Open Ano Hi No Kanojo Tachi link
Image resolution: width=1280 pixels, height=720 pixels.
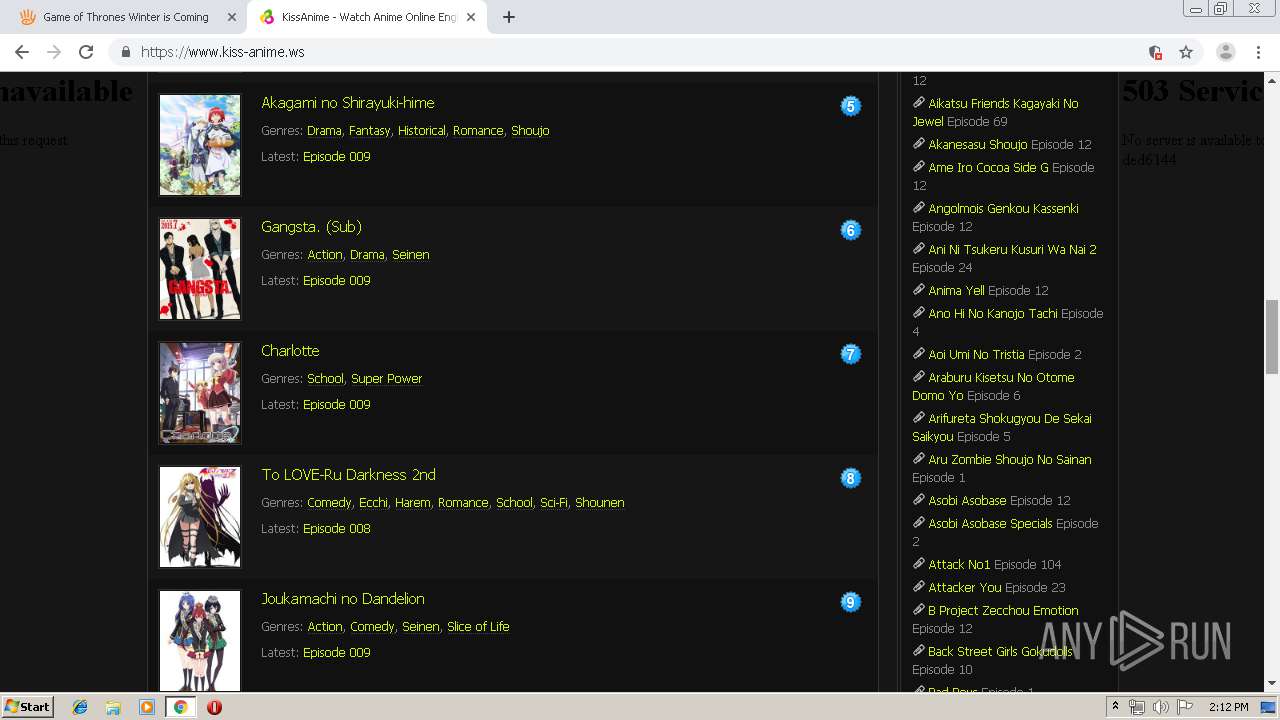(x=993, y=314)
